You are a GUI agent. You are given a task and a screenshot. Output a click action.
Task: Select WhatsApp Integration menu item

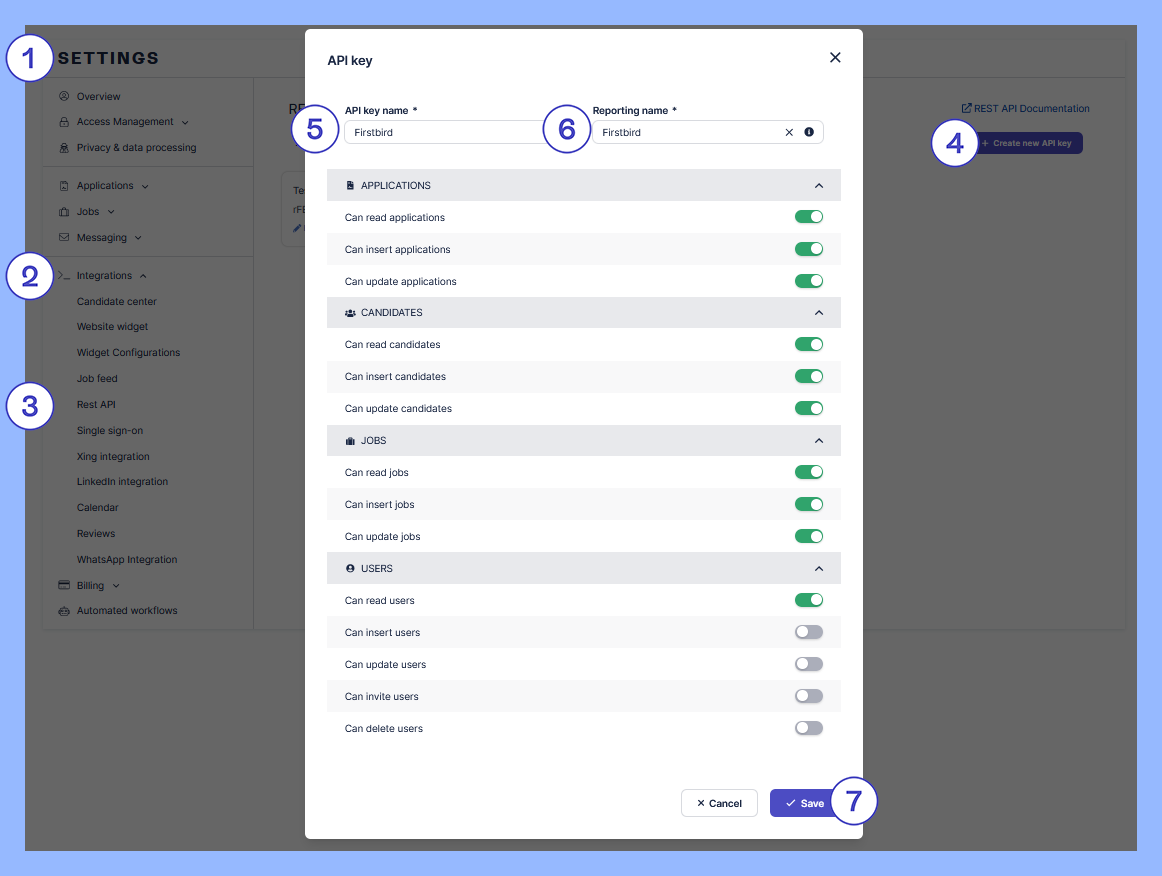pos(127,560)
